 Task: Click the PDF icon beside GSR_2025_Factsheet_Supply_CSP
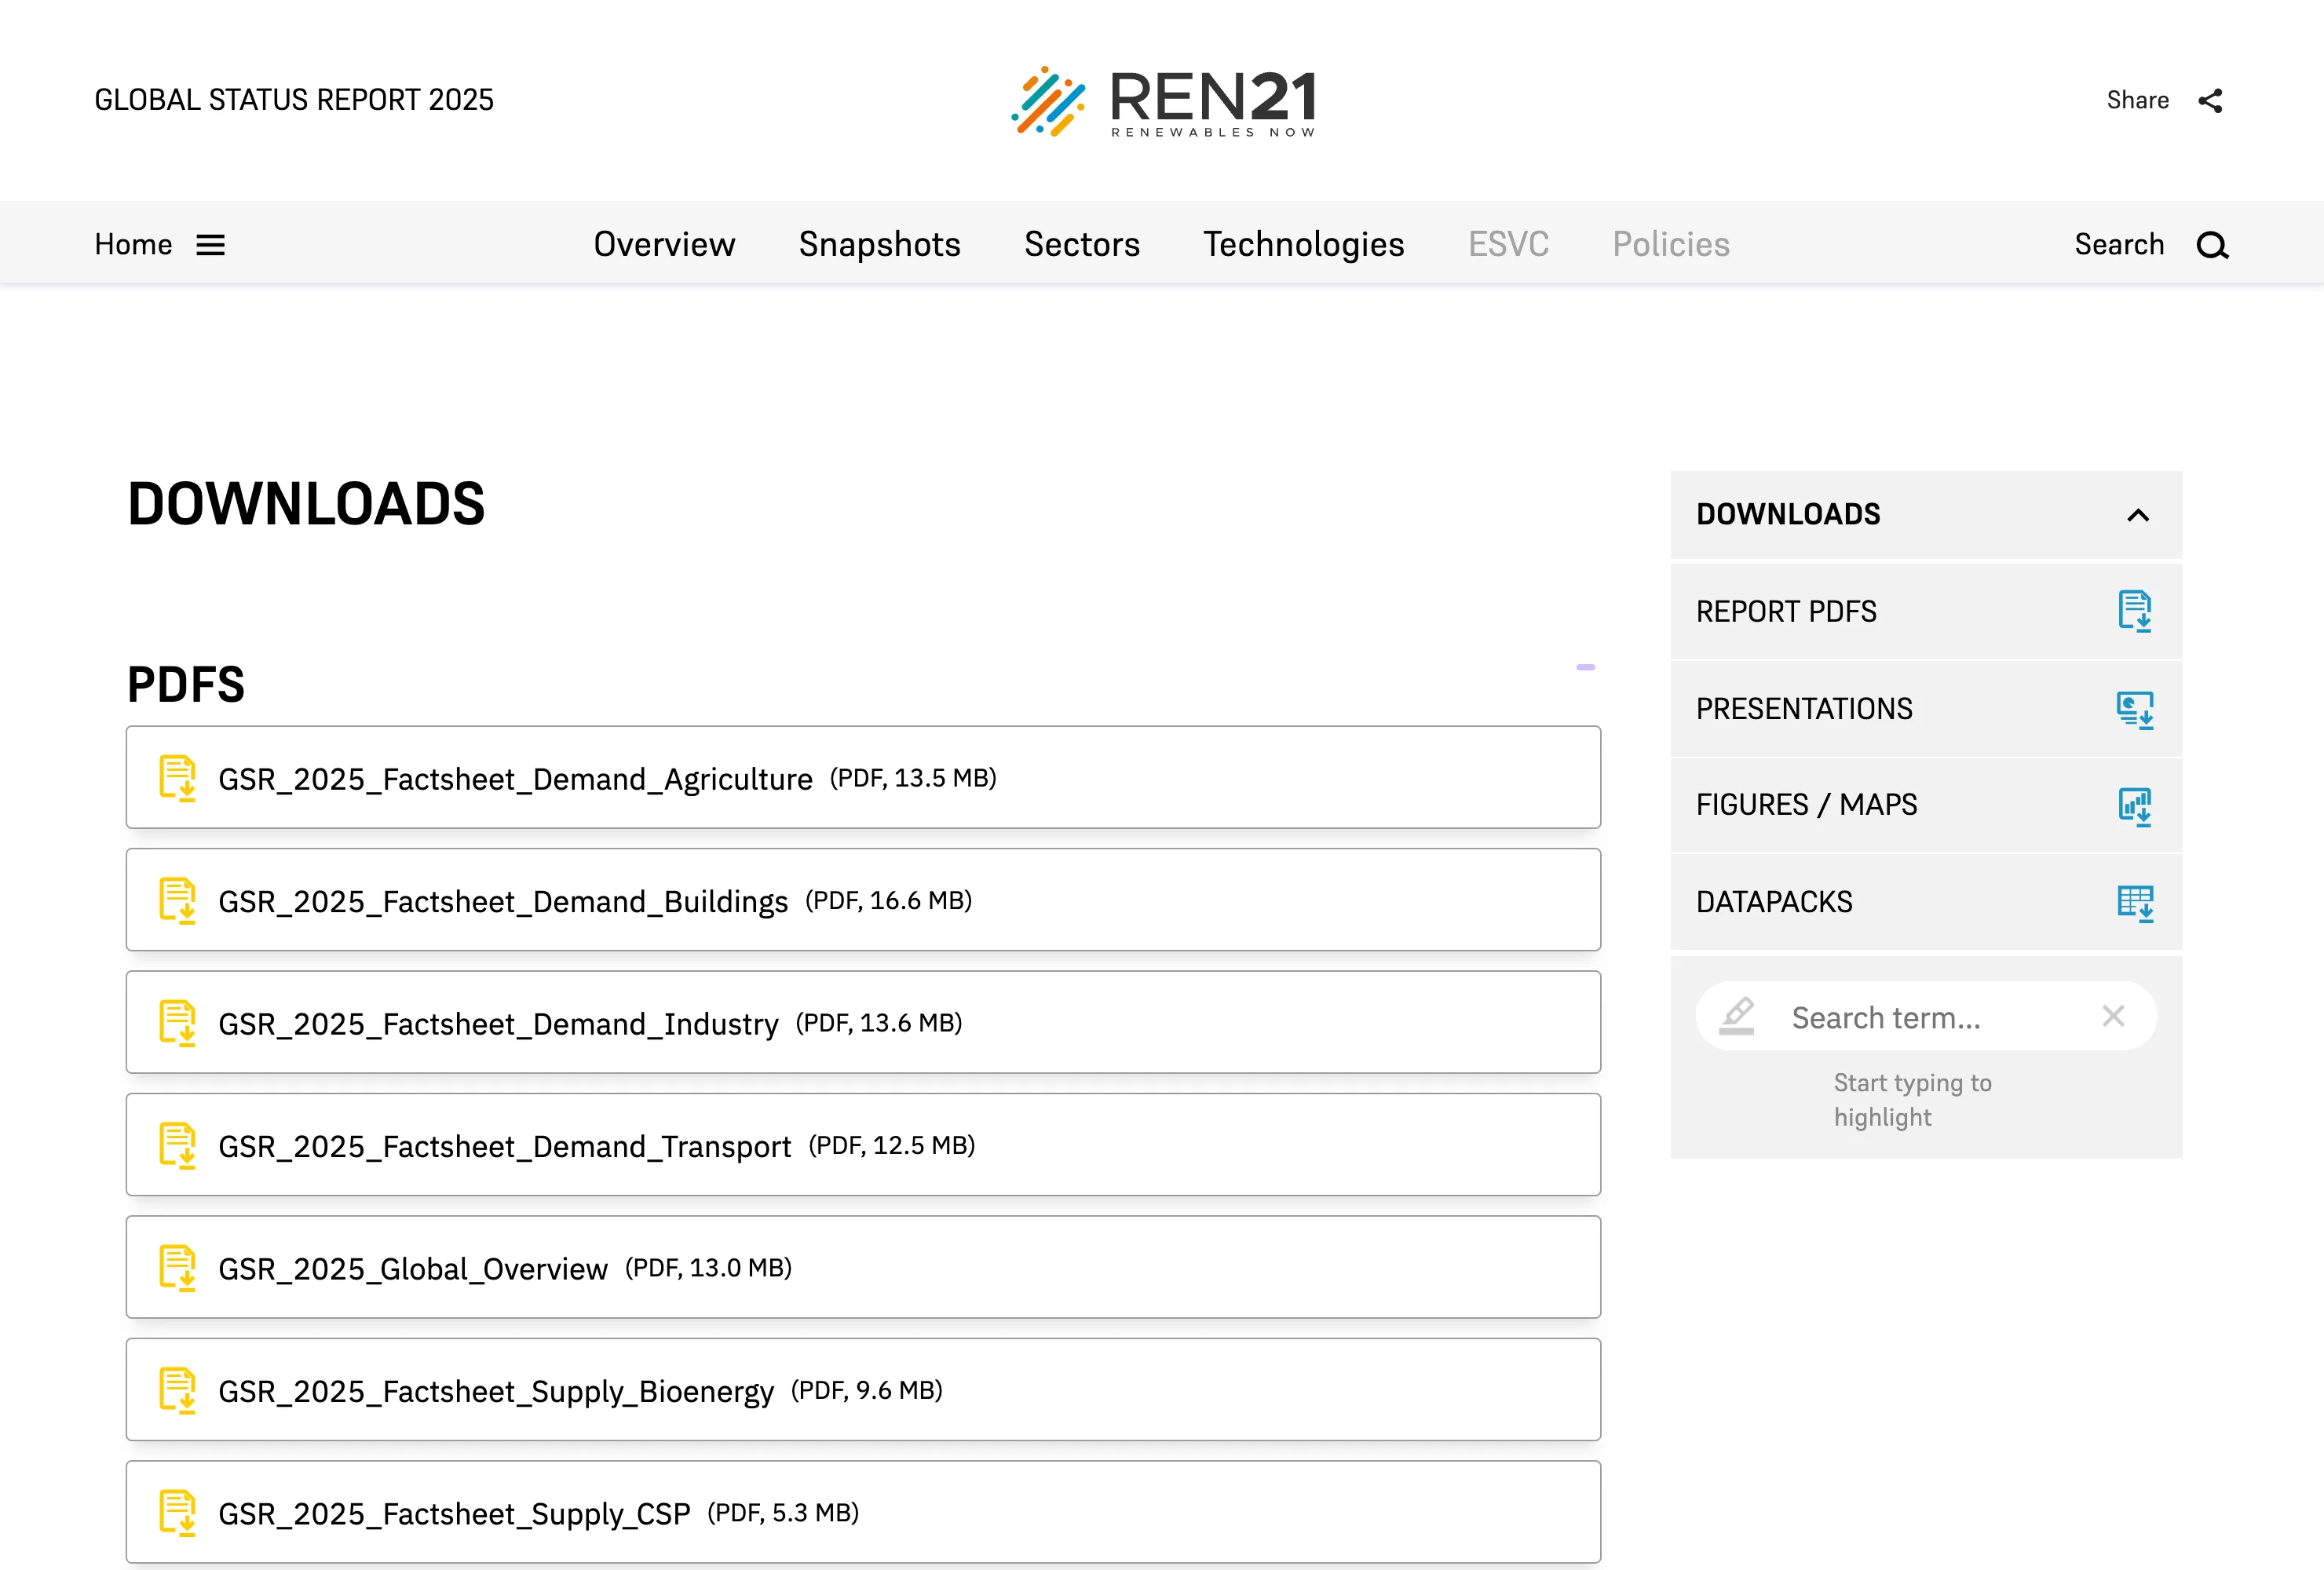coord(178,1513)
